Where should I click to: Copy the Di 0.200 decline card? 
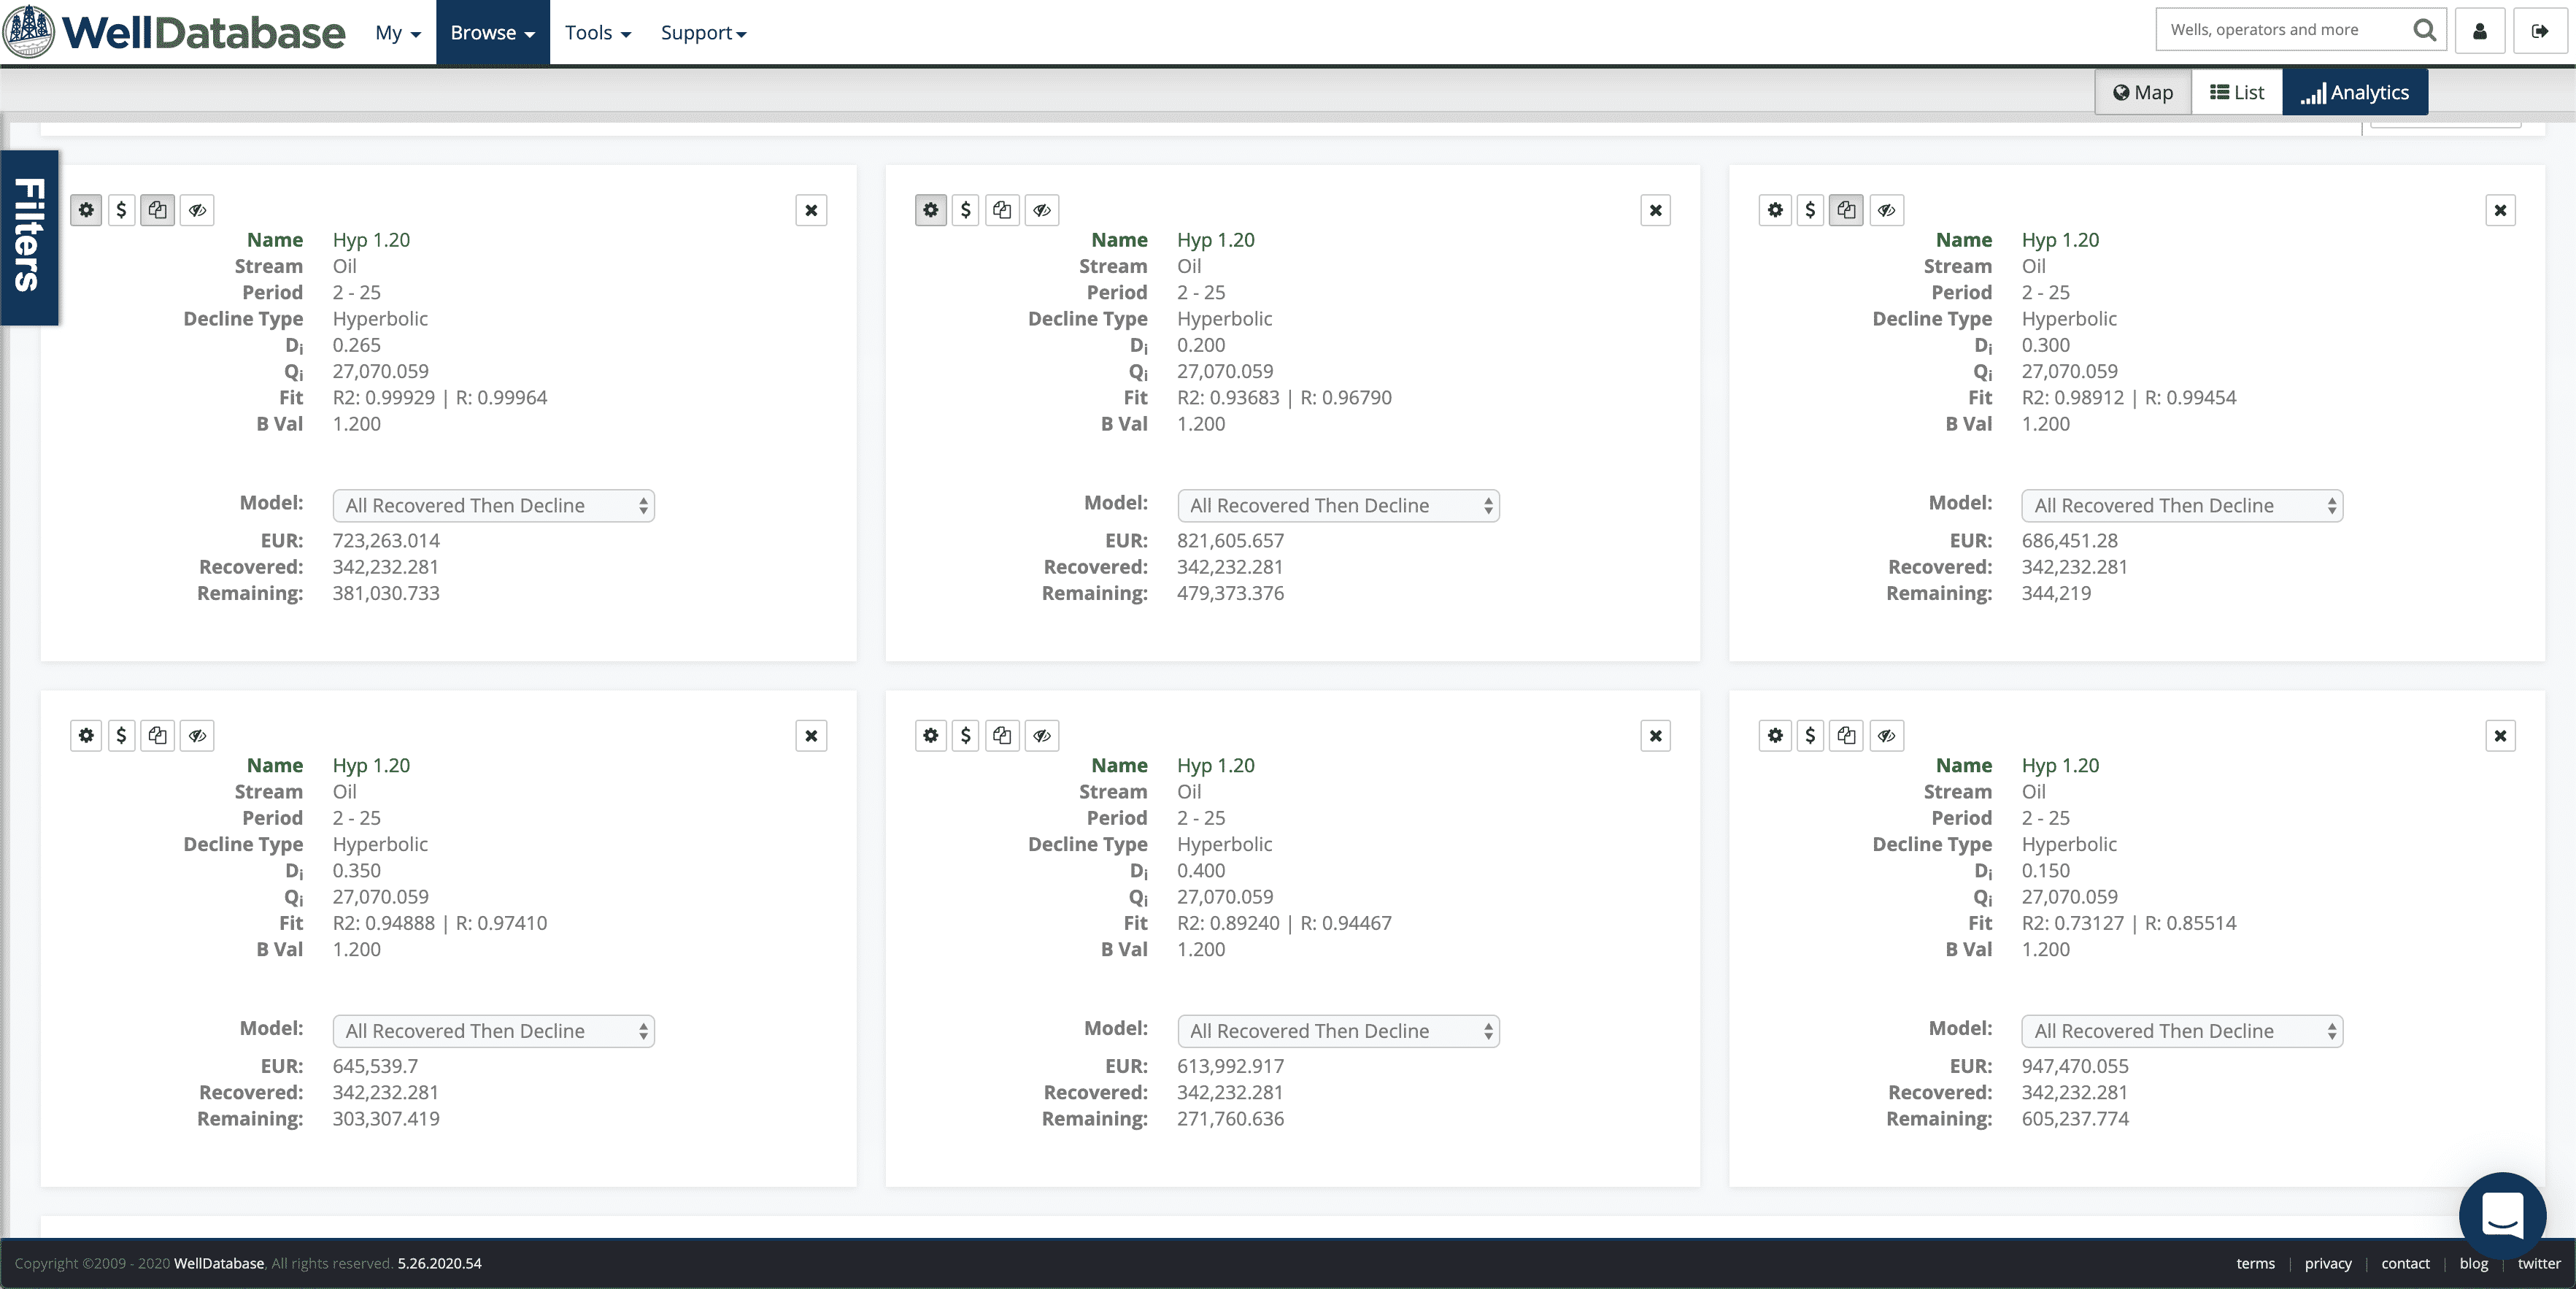click(1002, 210)
